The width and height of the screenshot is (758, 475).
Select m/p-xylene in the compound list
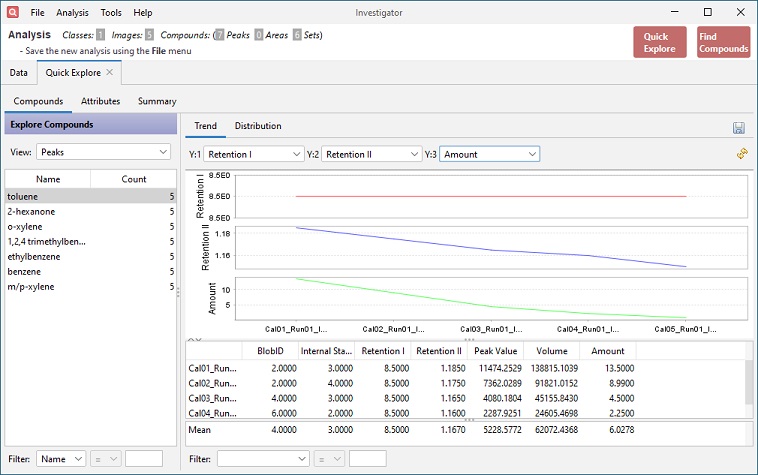point(90,286)
